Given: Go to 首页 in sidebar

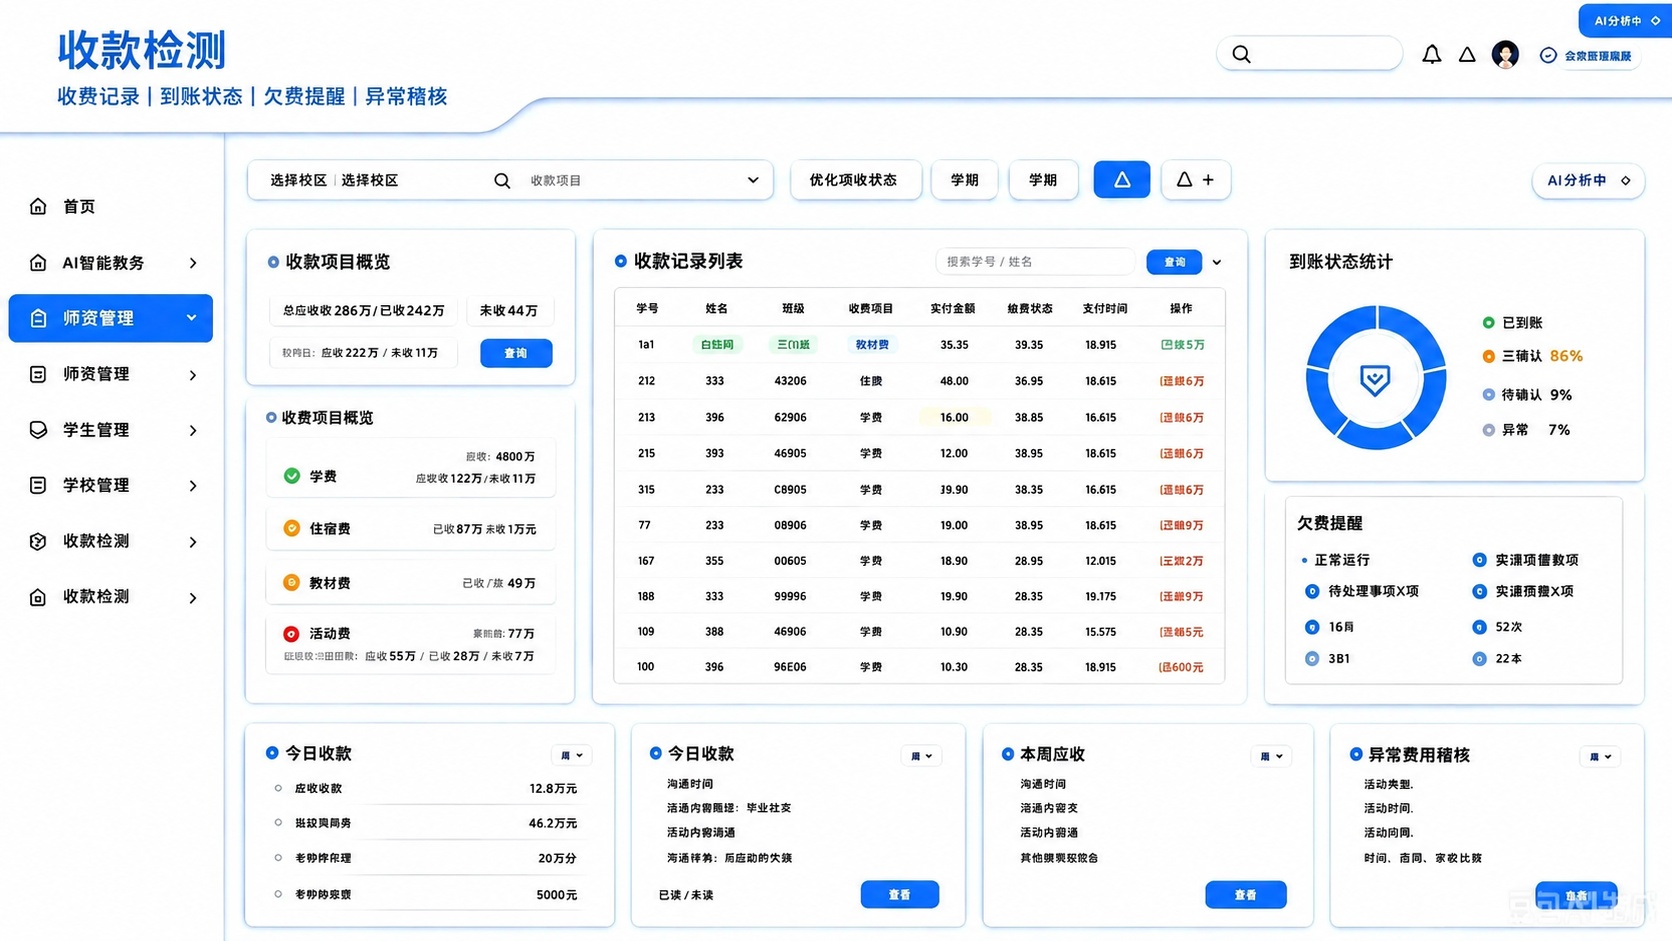Looking at the screenshot, I should pyautogui.click(x=79, y=206).
